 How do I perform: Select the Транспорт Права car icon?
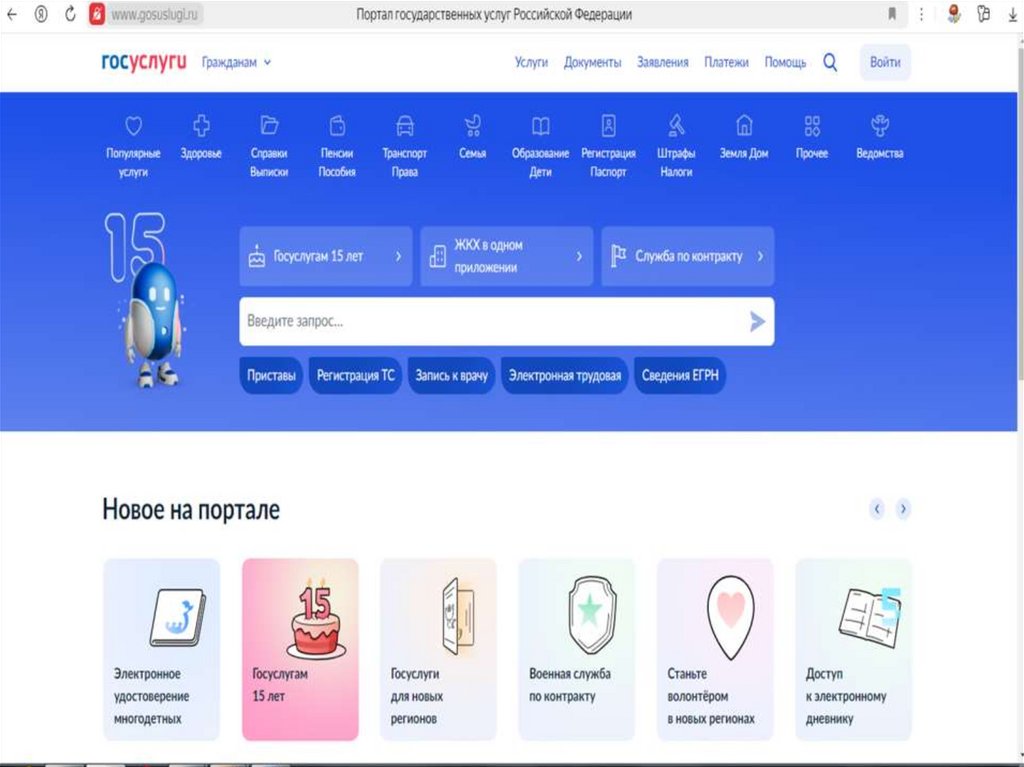point(405,125)
